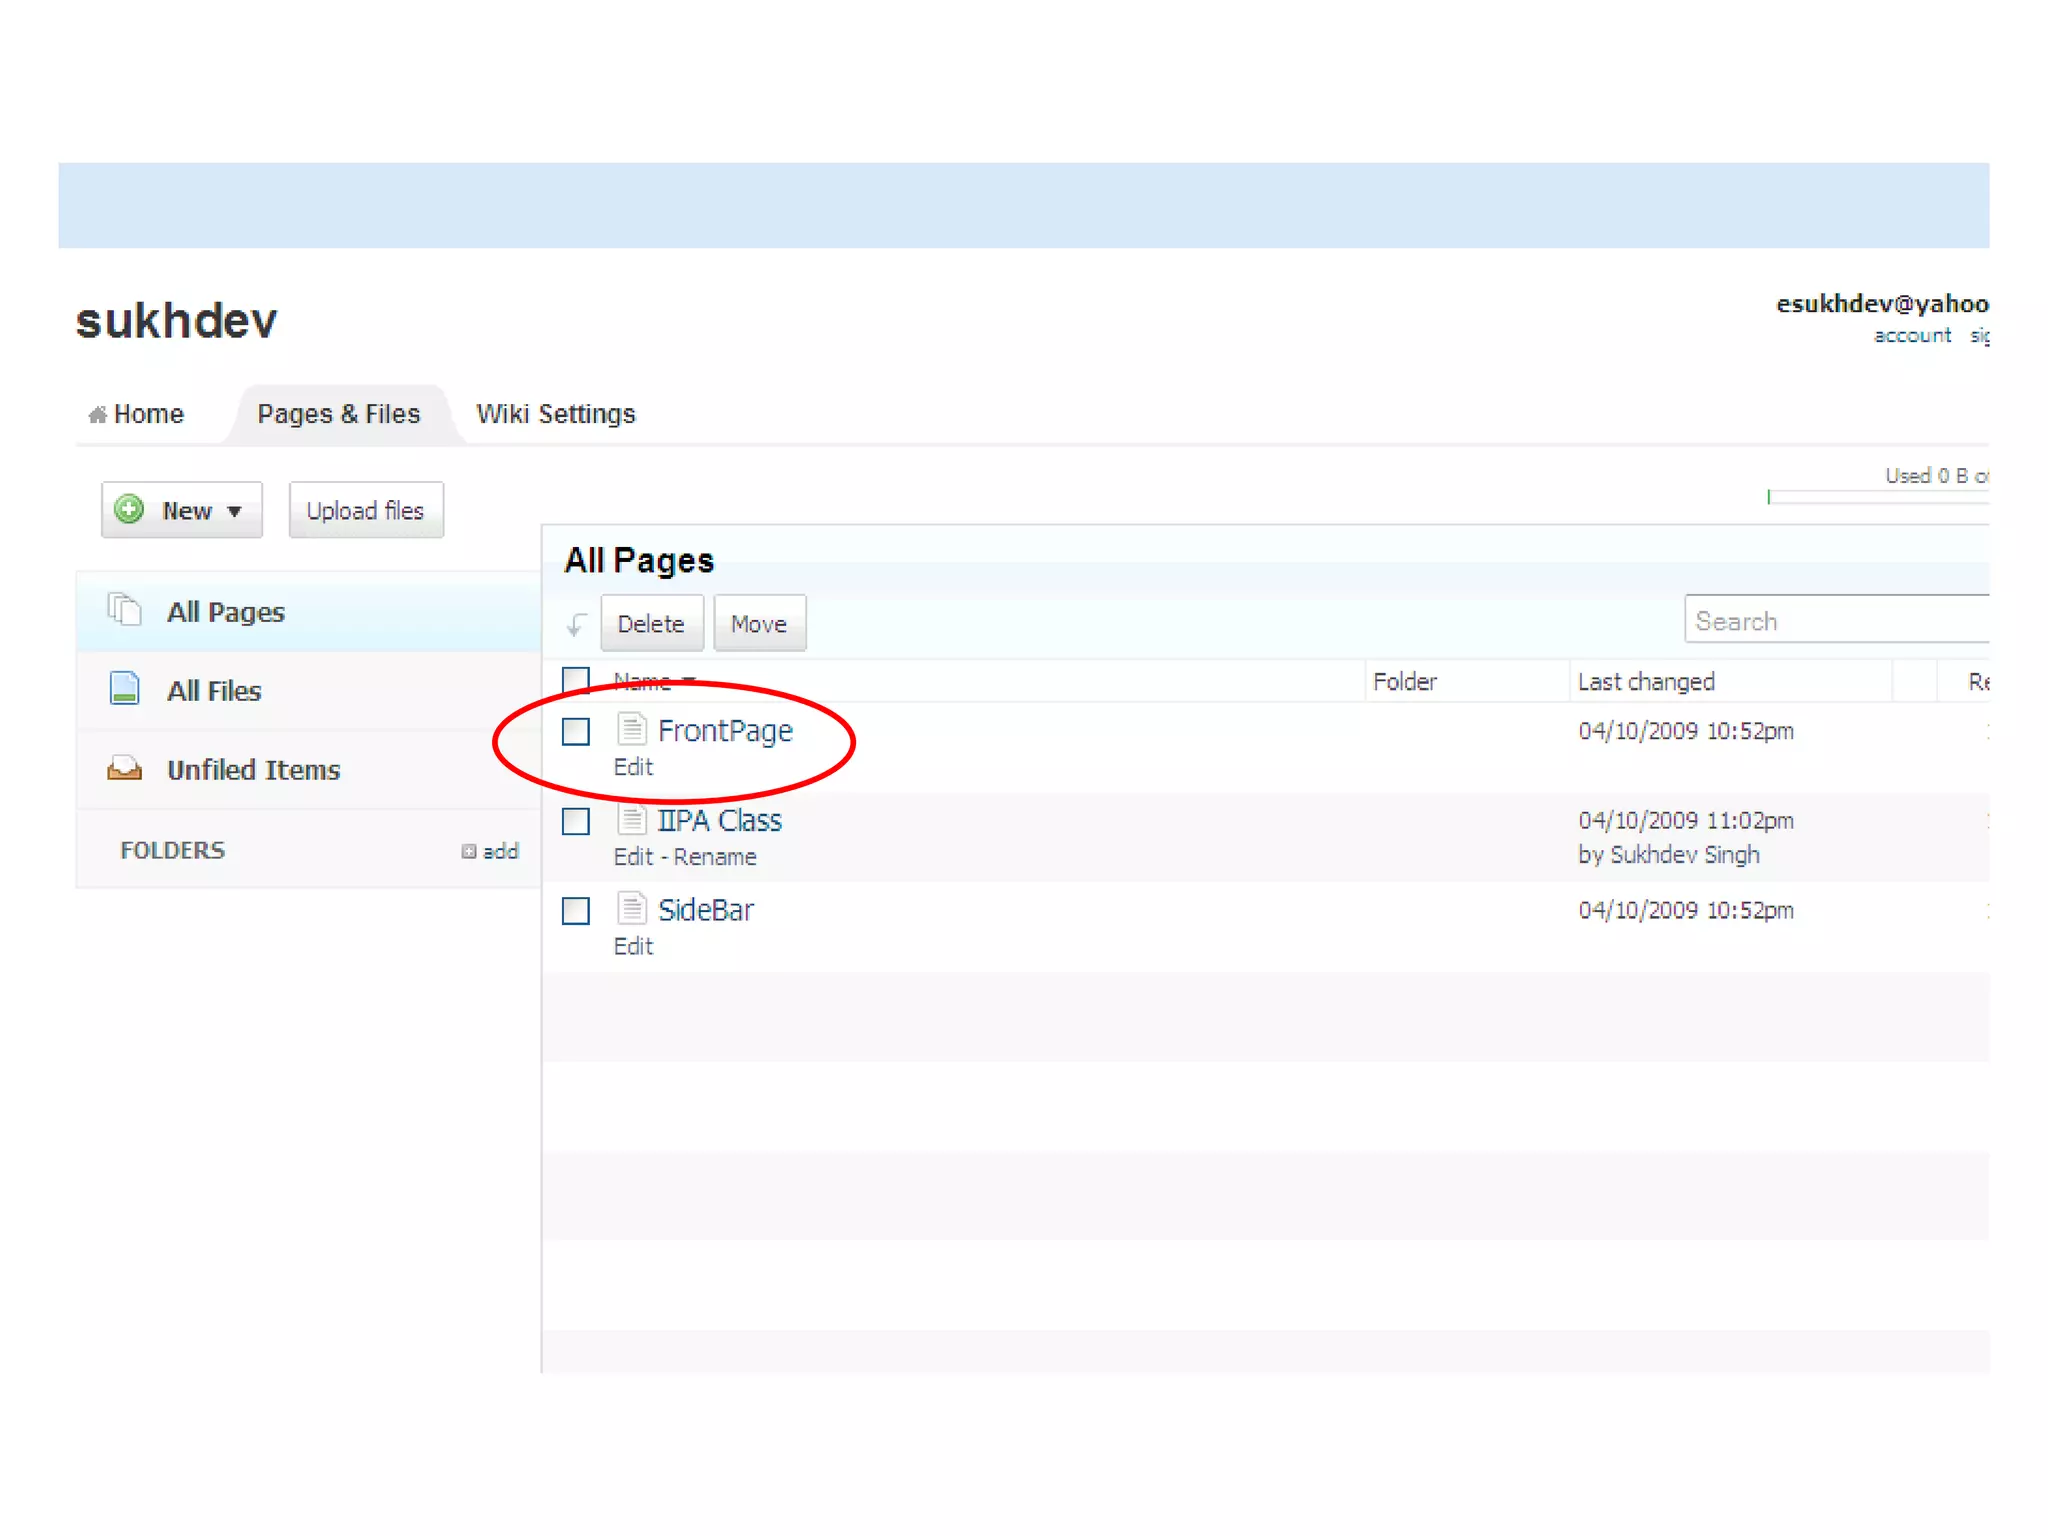Switch to the Wiki Settings tab
This screenshot has height=1536, width=2048.
click(555, 414)
